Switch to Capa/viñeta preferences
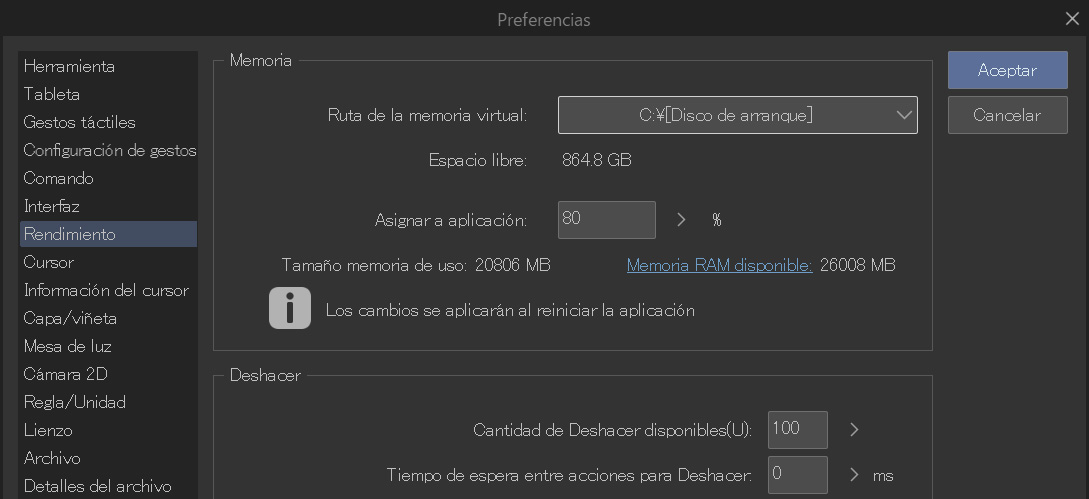The image size is (1089, 499). point(70,319)
